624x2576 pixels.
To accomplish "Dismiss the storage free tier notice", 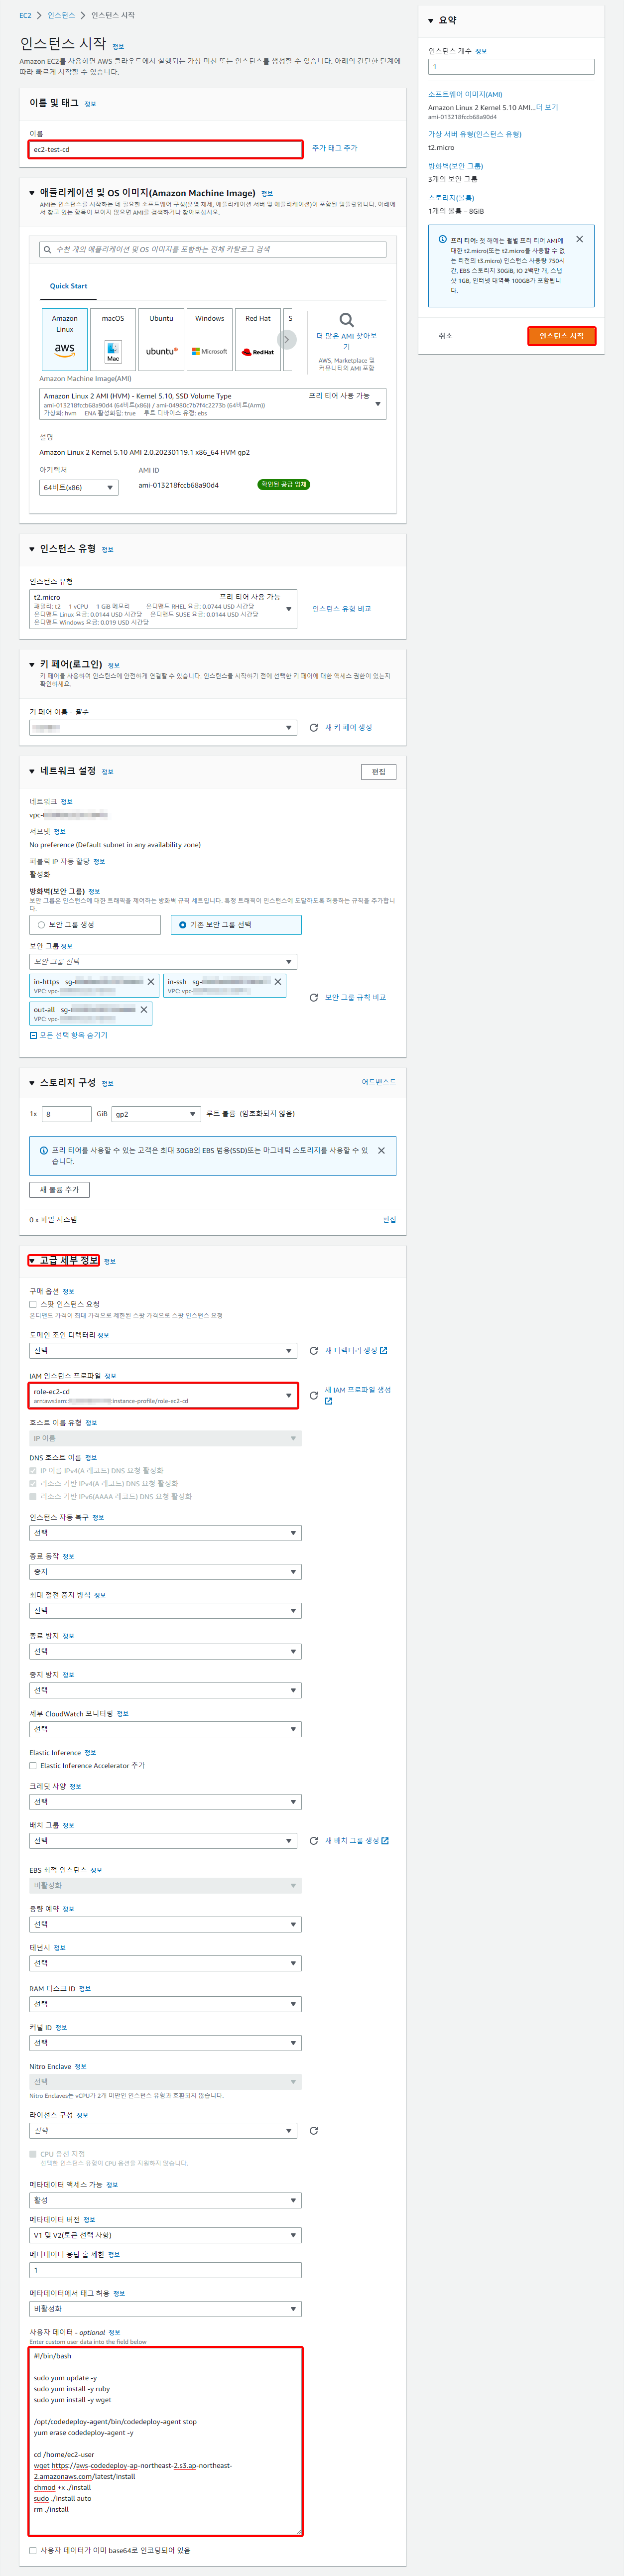I will coord(381,1150).
